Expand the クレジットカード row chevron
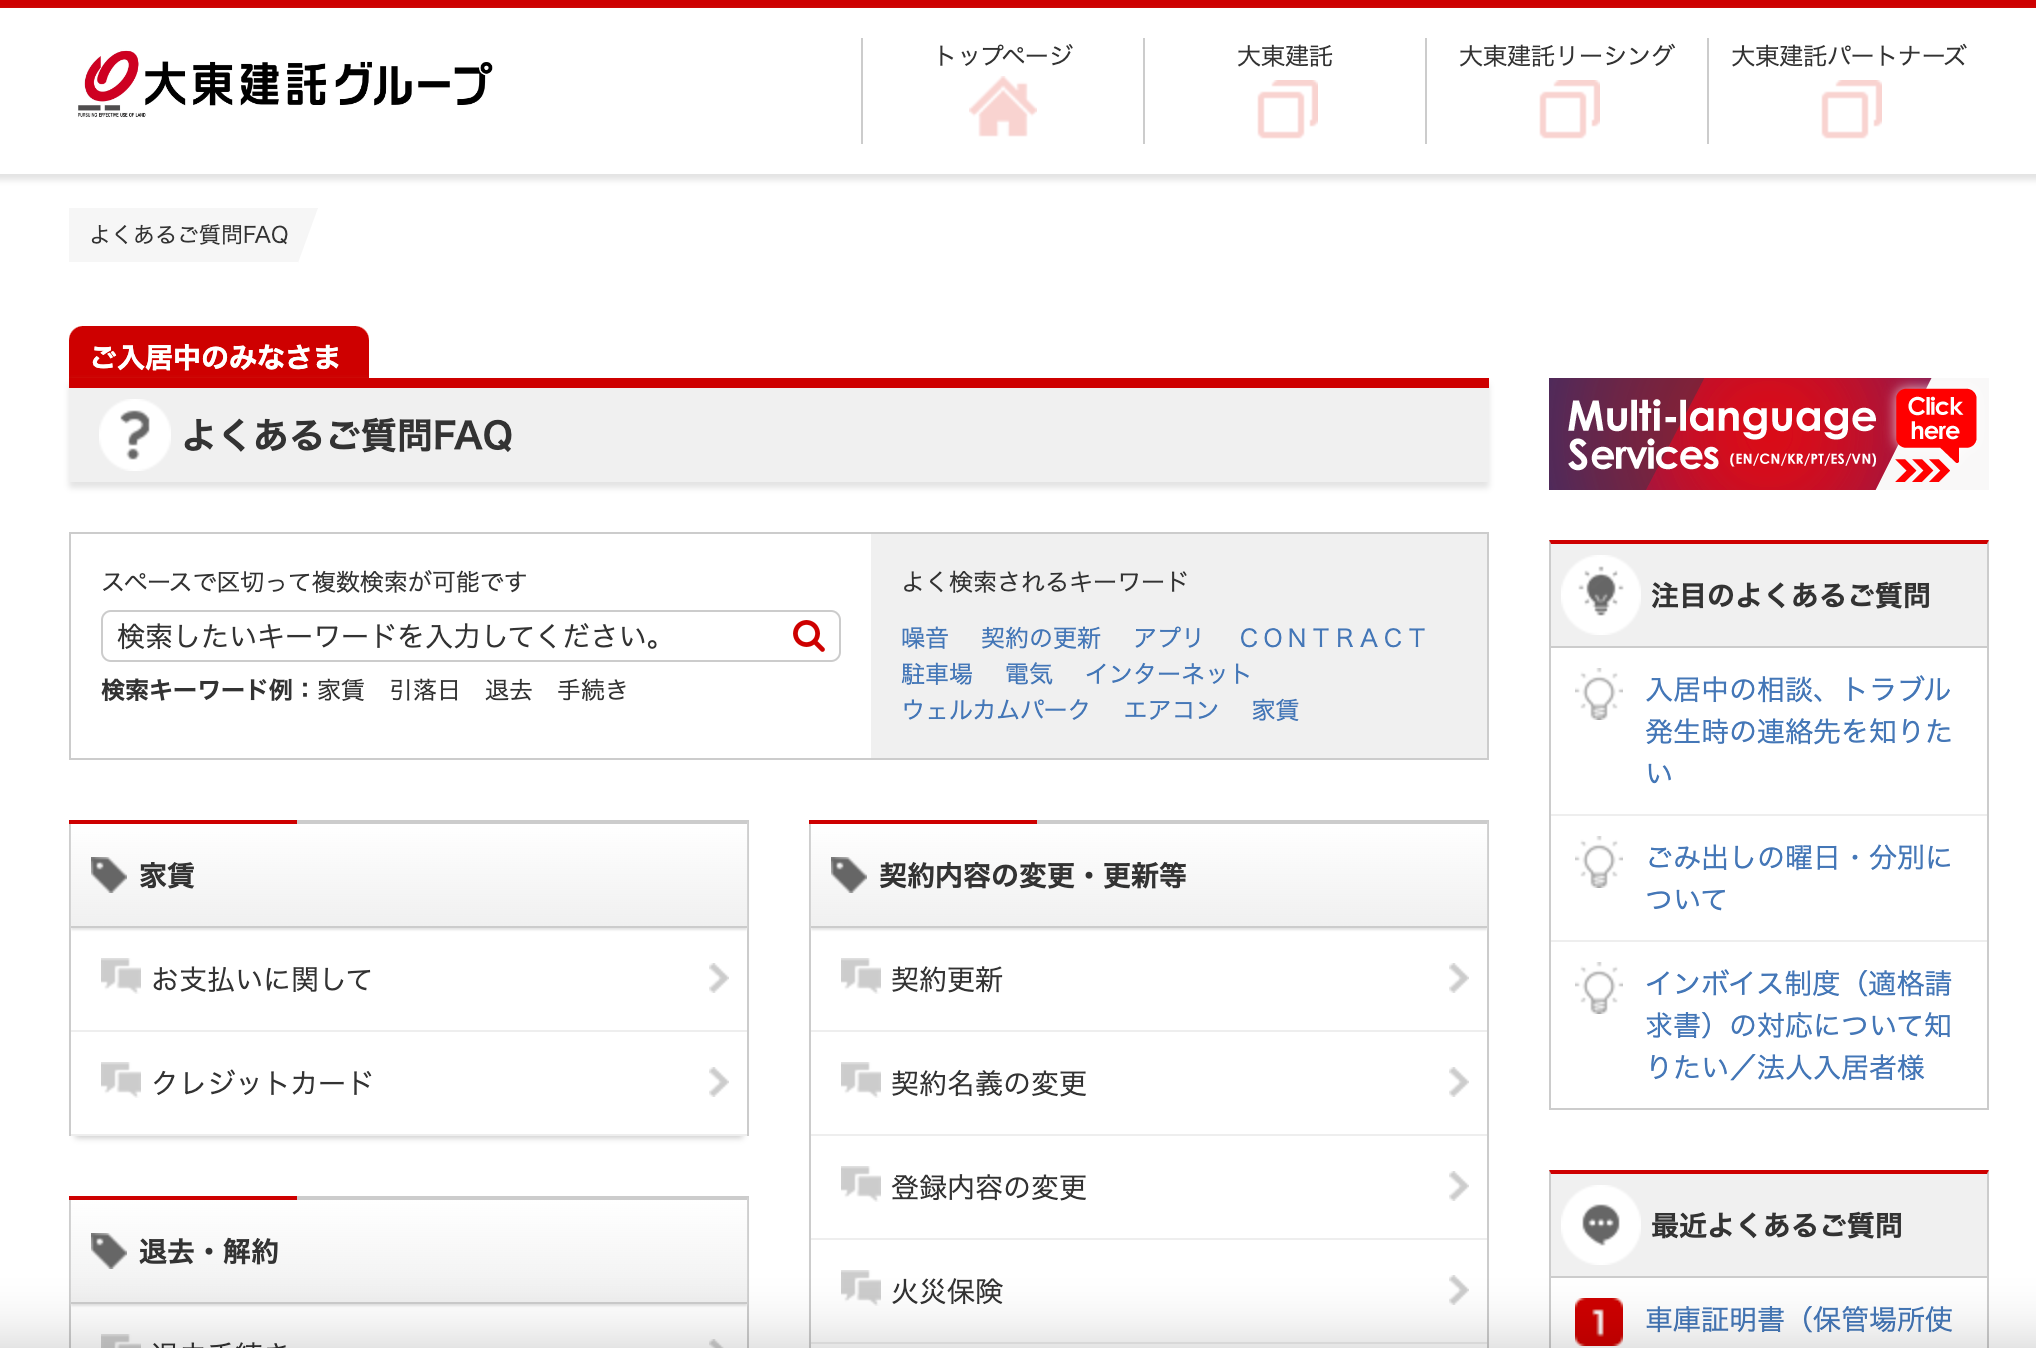Image resolution: width=2036 pixels, height=1348 pixels. [x=718, y=1082]
